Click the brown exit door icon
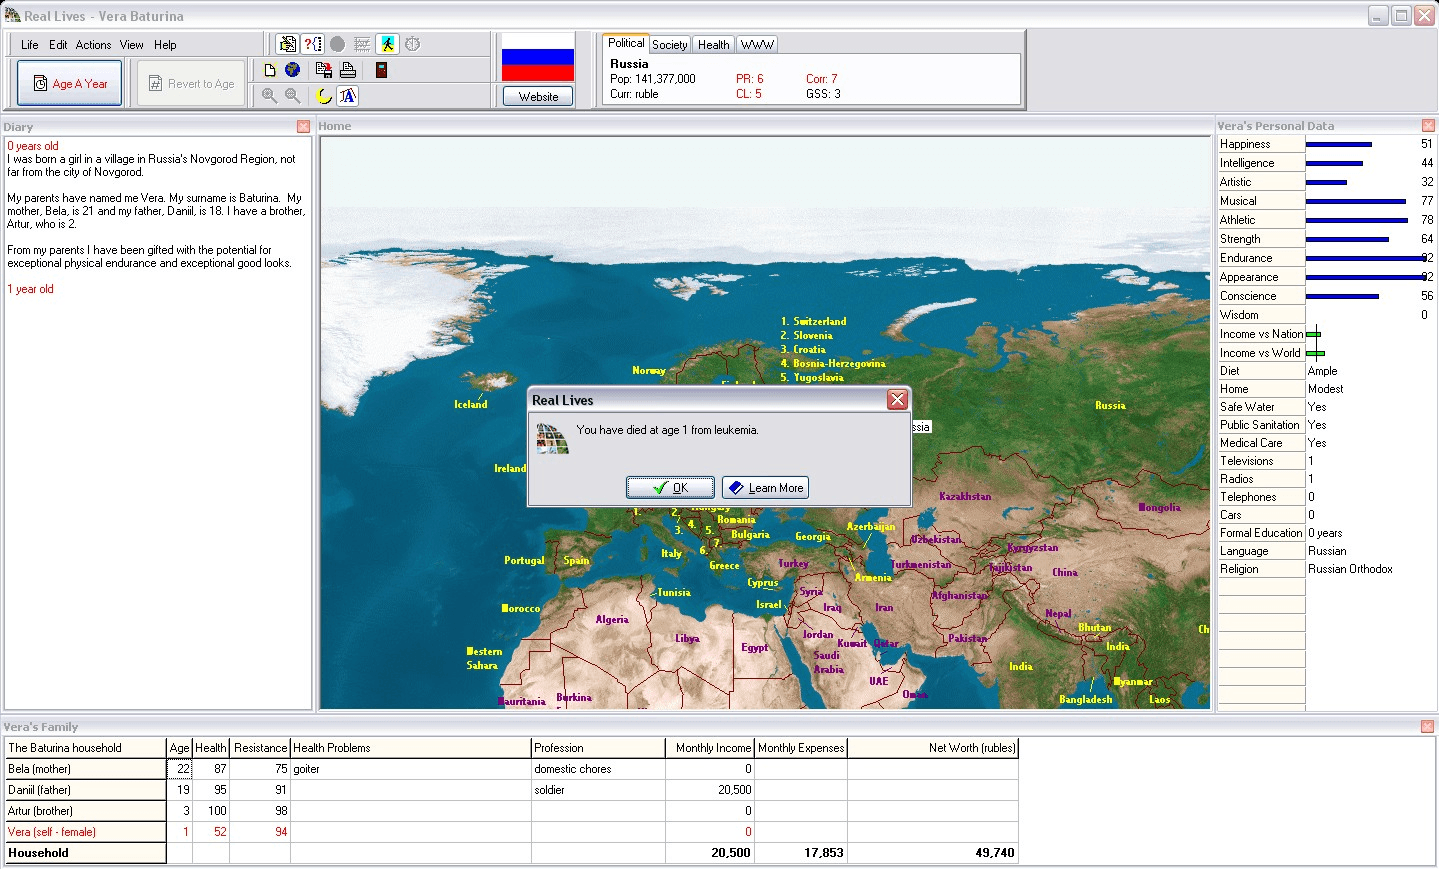This screenshot has height=869, width=1439. click(381, 70)
